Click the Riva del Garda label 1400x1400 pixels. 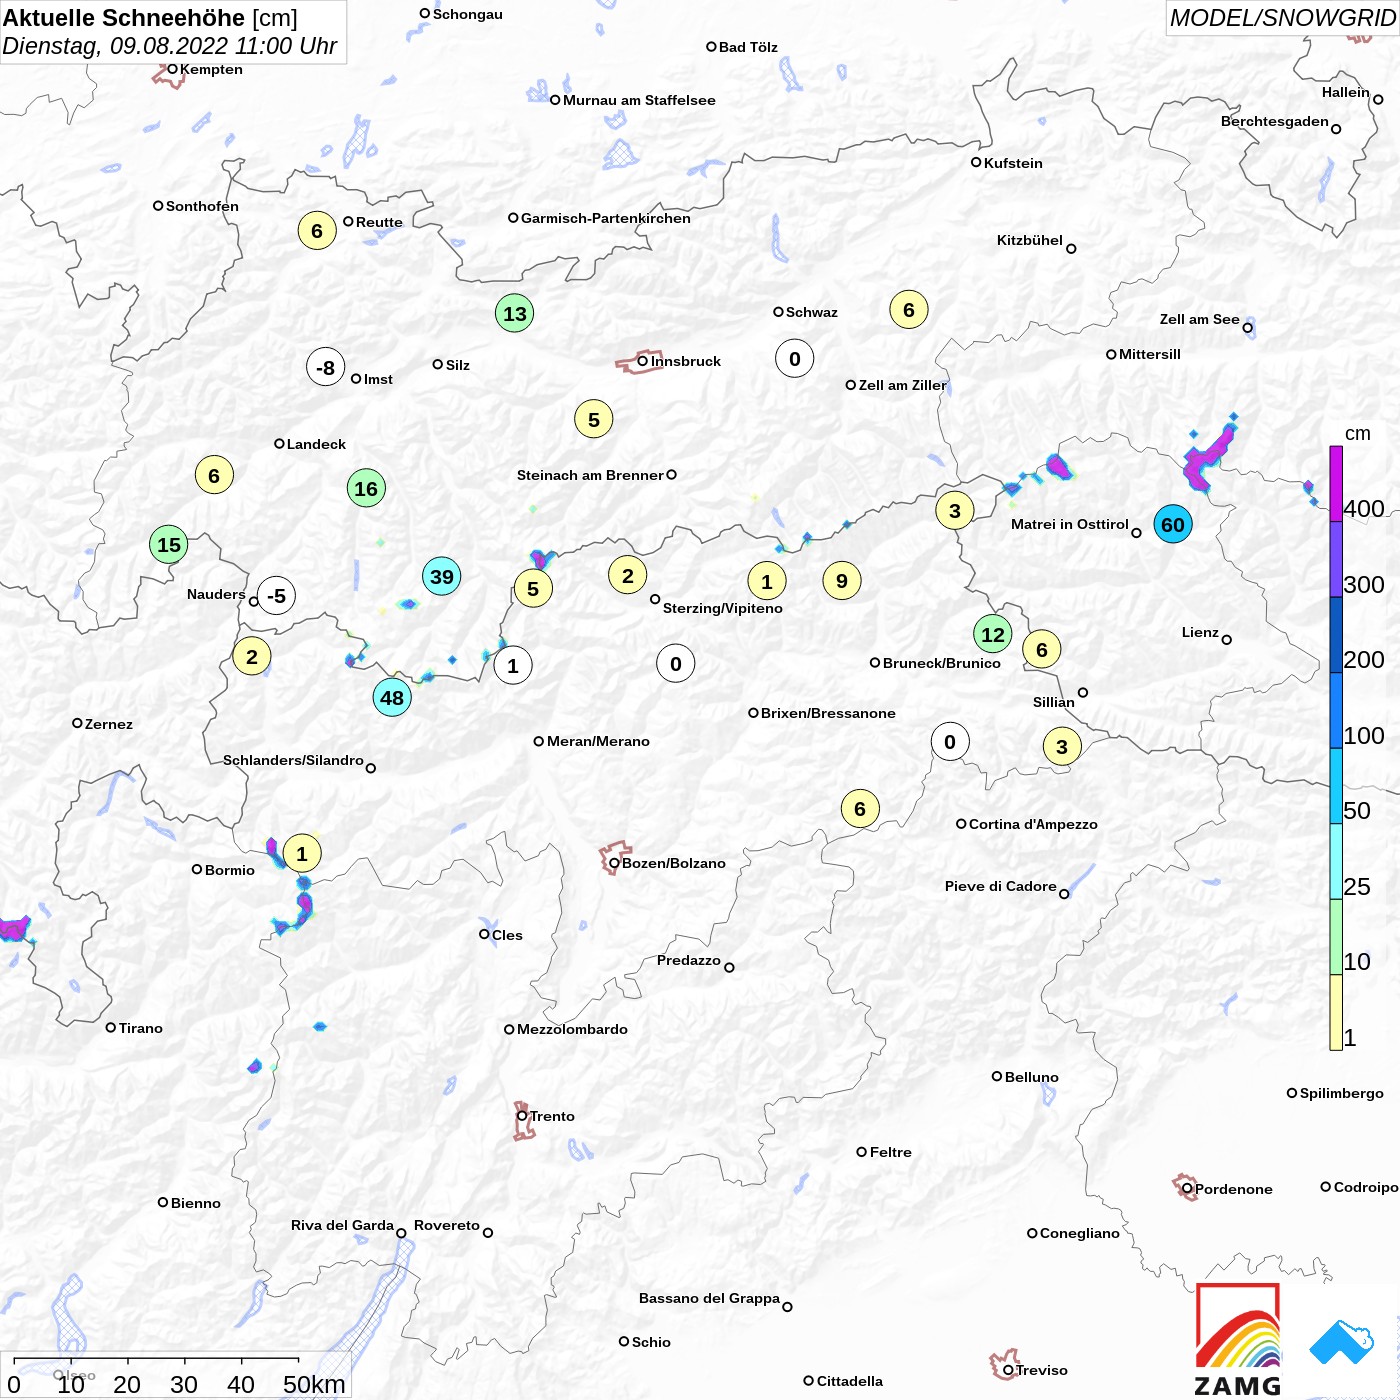tap(342, 1225)
